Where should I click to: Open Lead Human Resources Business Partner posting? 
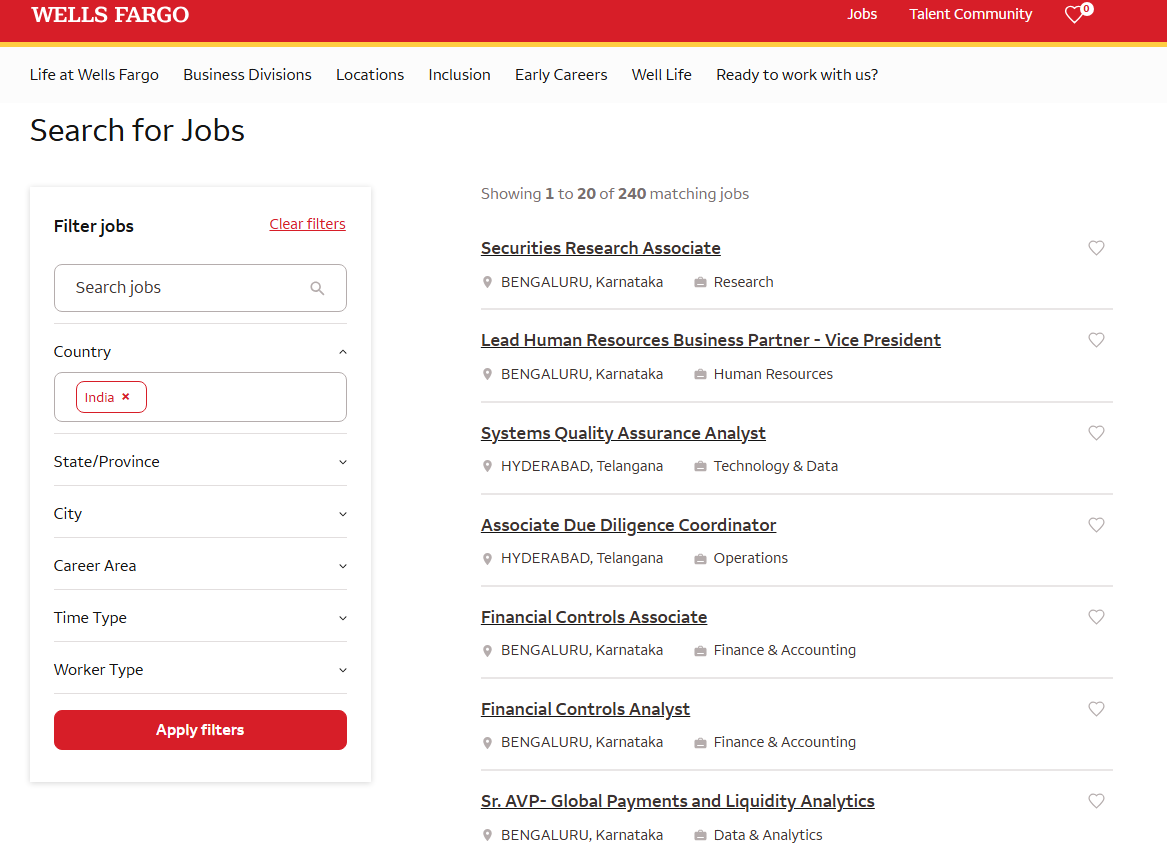(x=711, y=340)
